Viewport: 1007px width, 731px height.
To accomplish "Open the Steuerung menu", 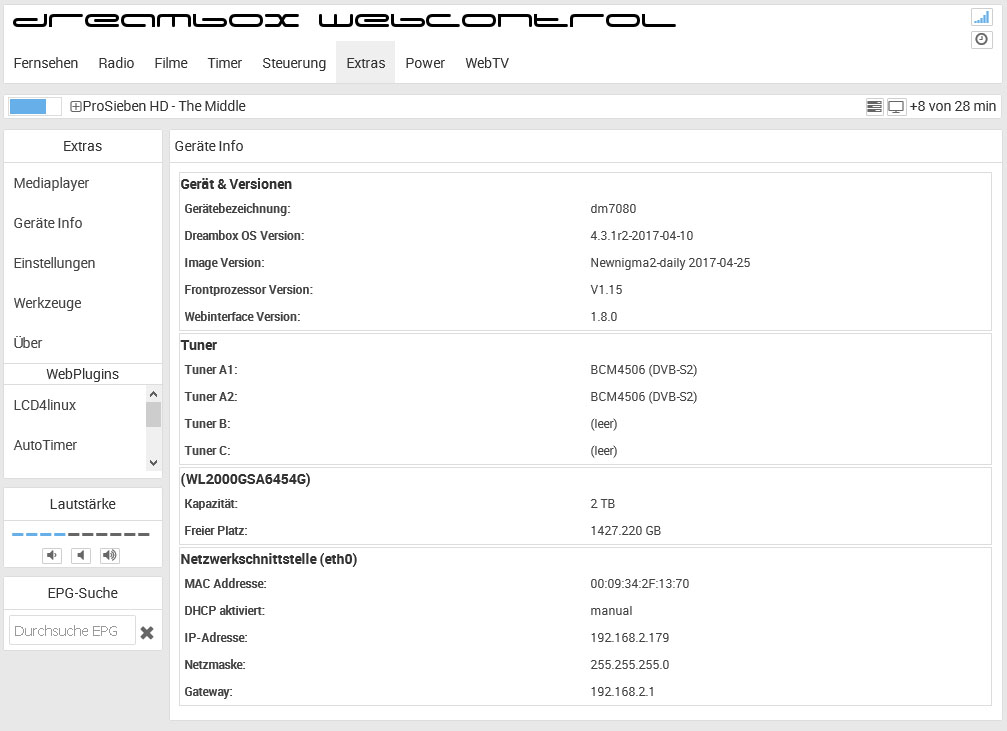I will [294, 63].
